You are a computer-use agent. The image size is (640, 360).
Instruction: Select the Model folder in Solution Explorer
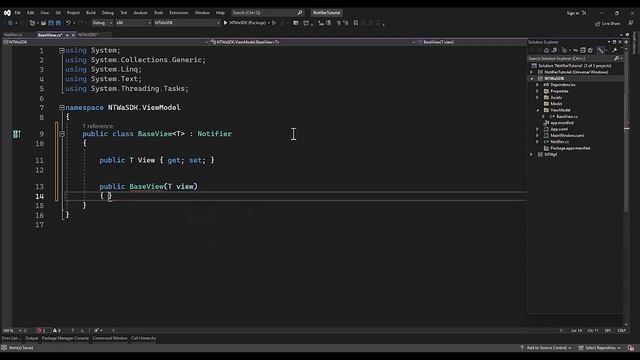pos(556,104)
